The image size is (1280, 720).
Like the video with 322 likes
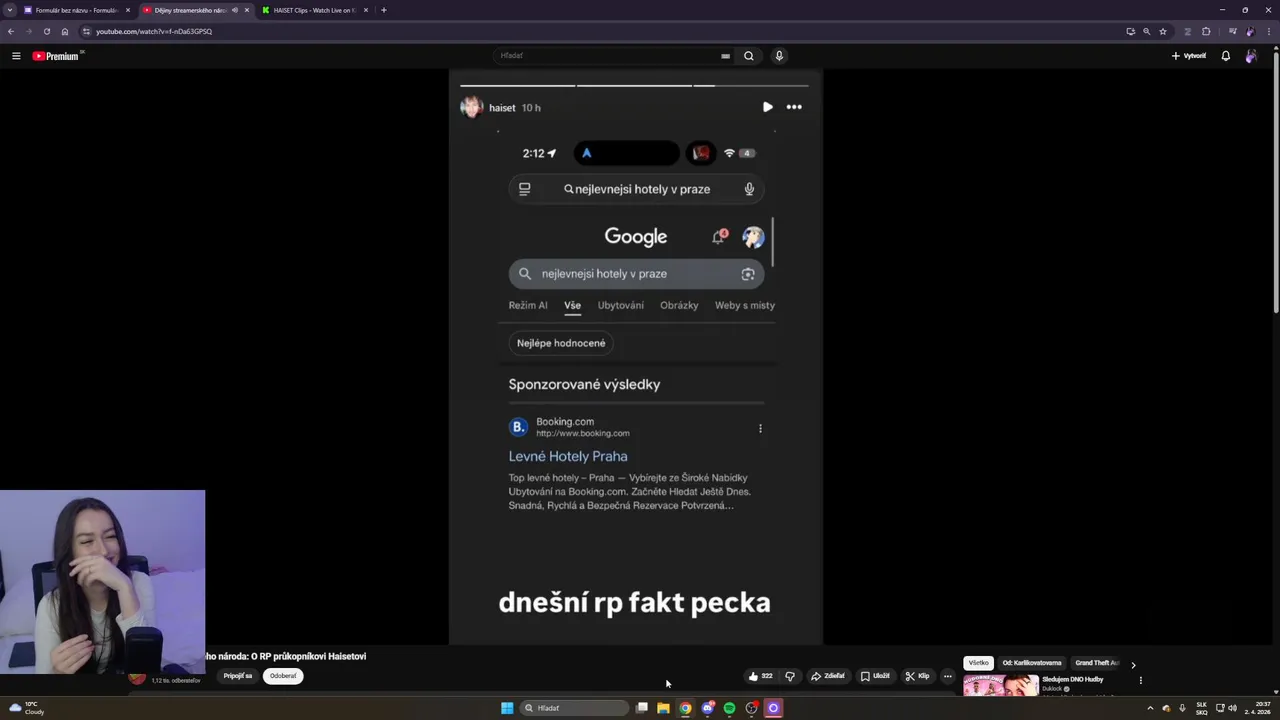[760, 676]
